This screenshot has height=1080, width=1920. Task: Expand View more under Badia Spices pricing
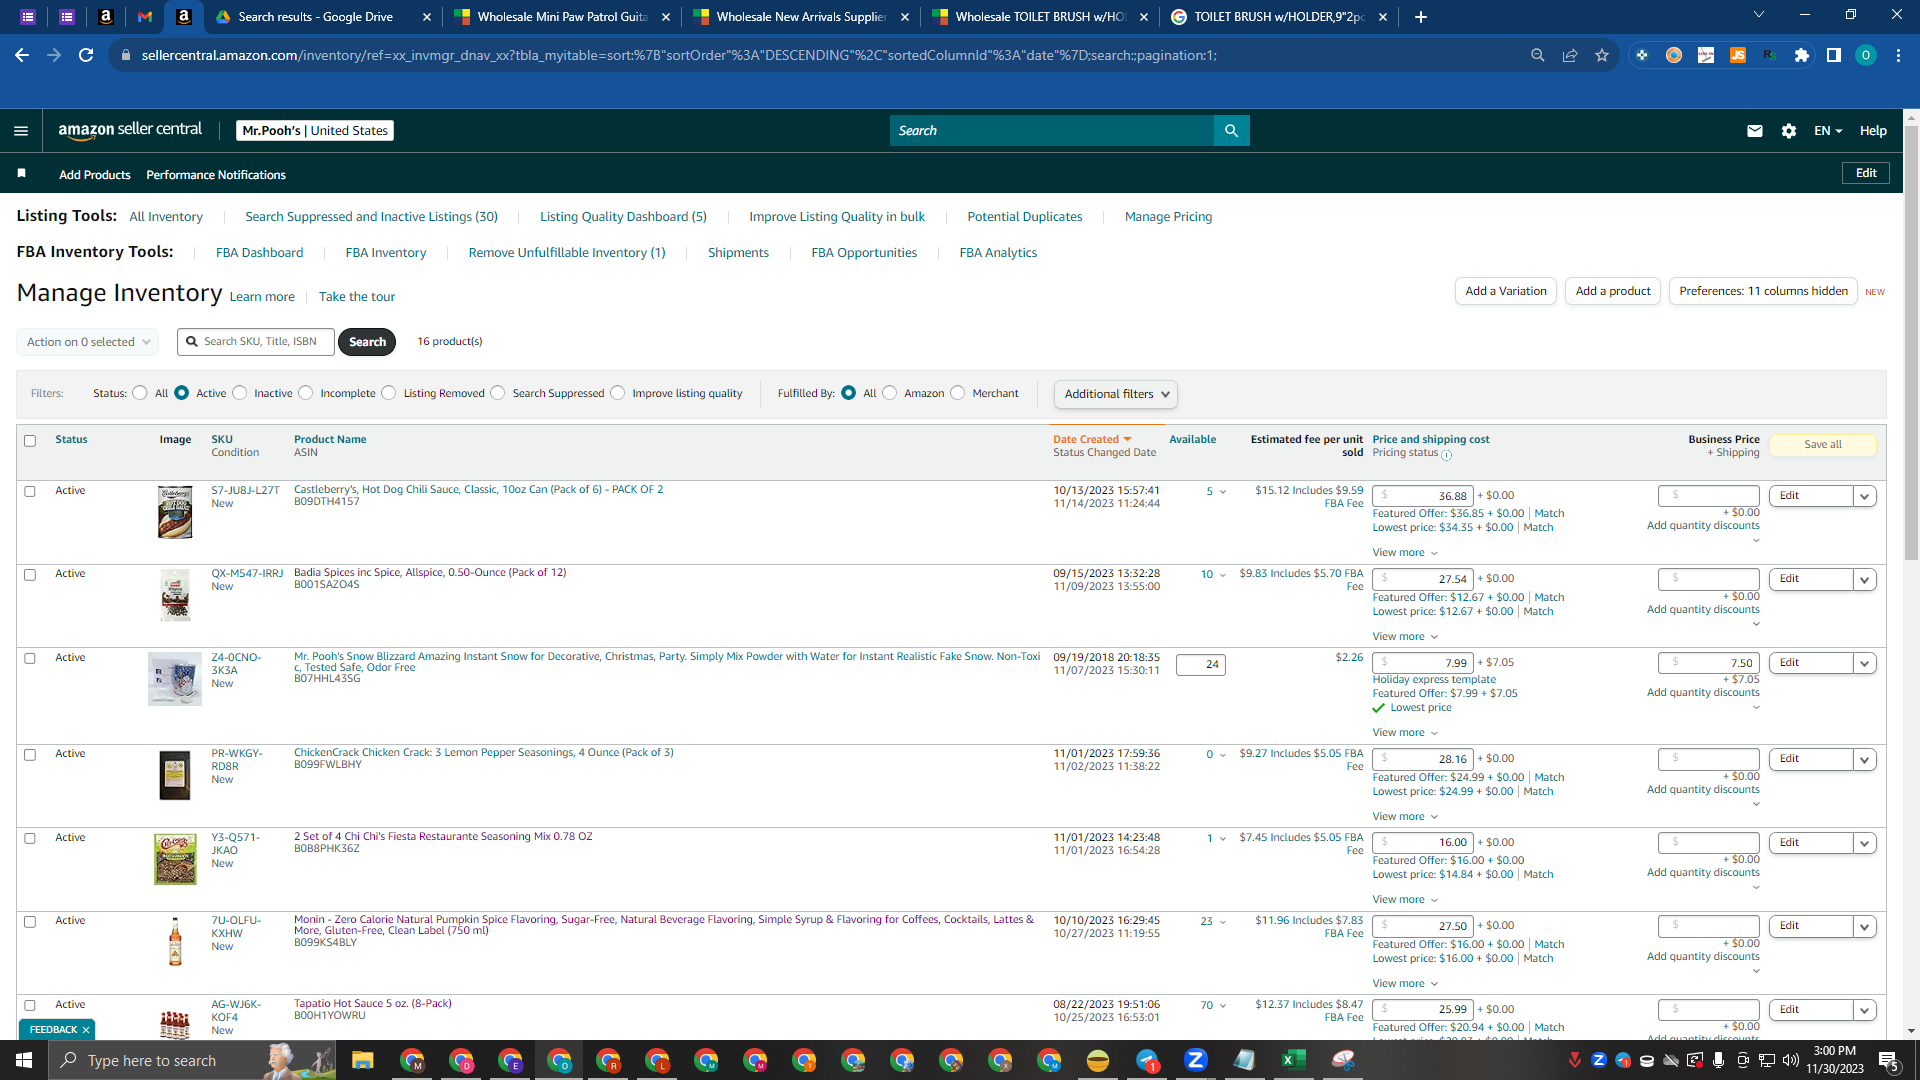point(1405,636)
